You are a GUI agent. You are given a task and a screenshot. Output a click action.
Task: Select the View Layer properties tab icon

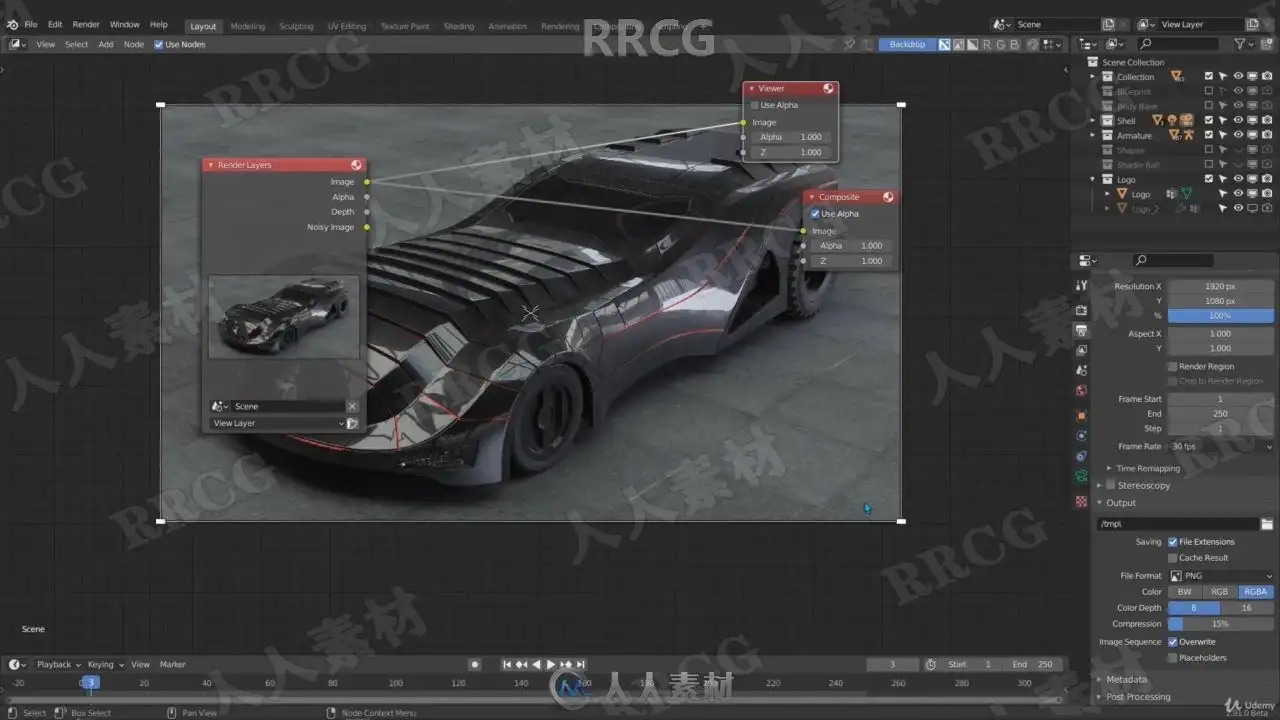point(1081,350)
